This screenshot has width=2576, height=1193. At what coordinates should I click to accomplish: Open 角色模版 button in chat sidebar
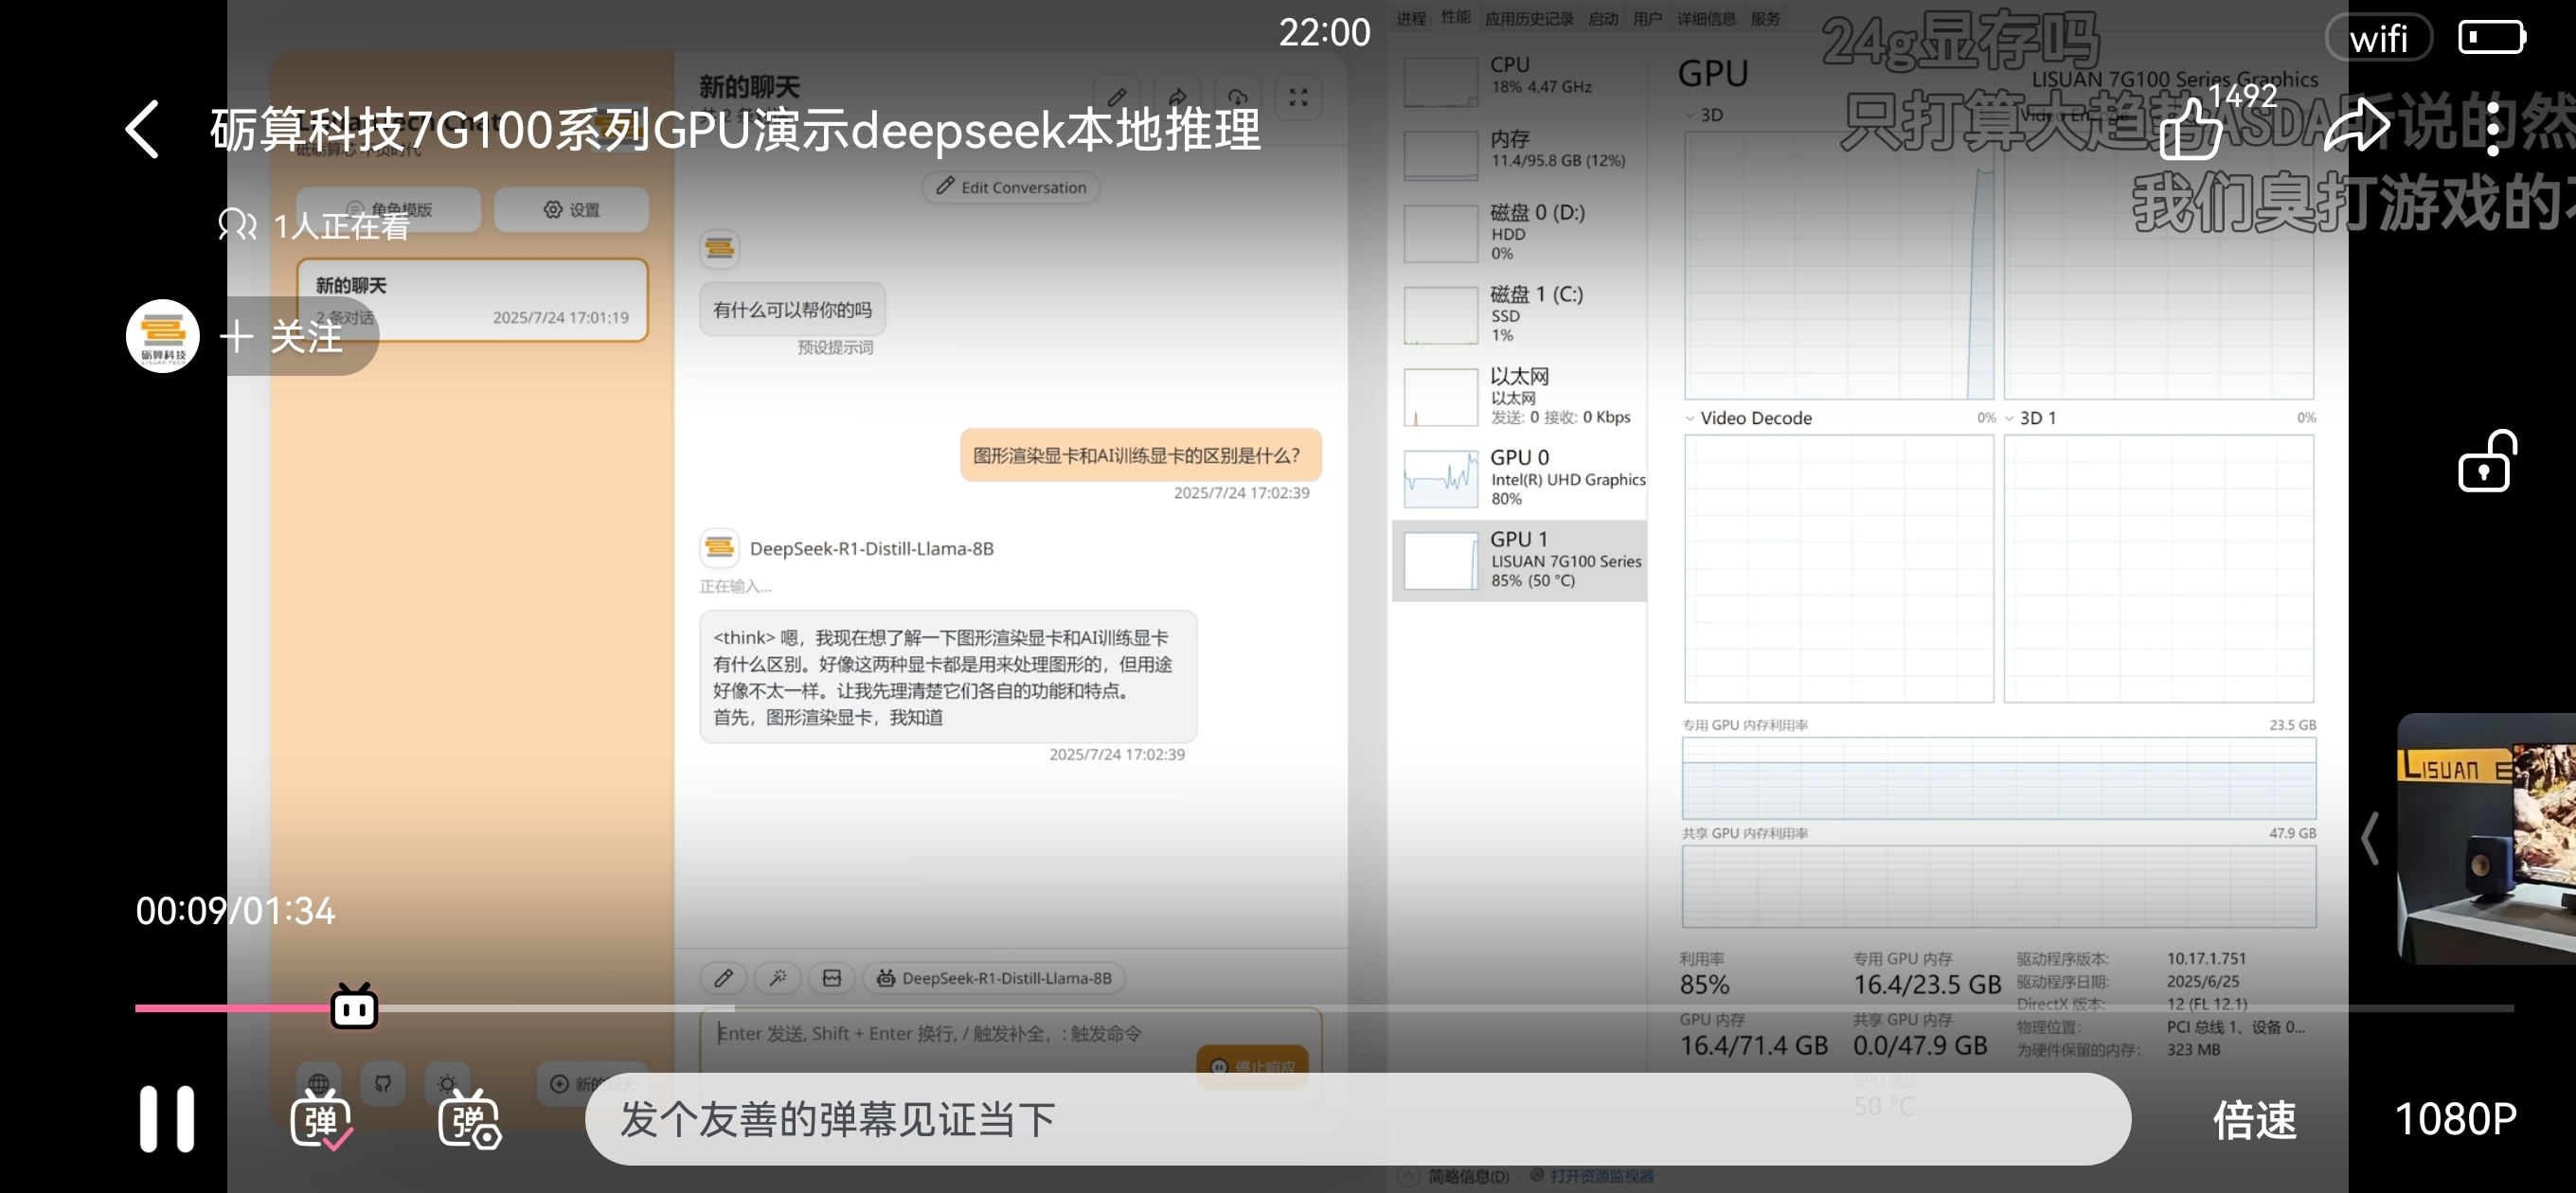point(389,209)
